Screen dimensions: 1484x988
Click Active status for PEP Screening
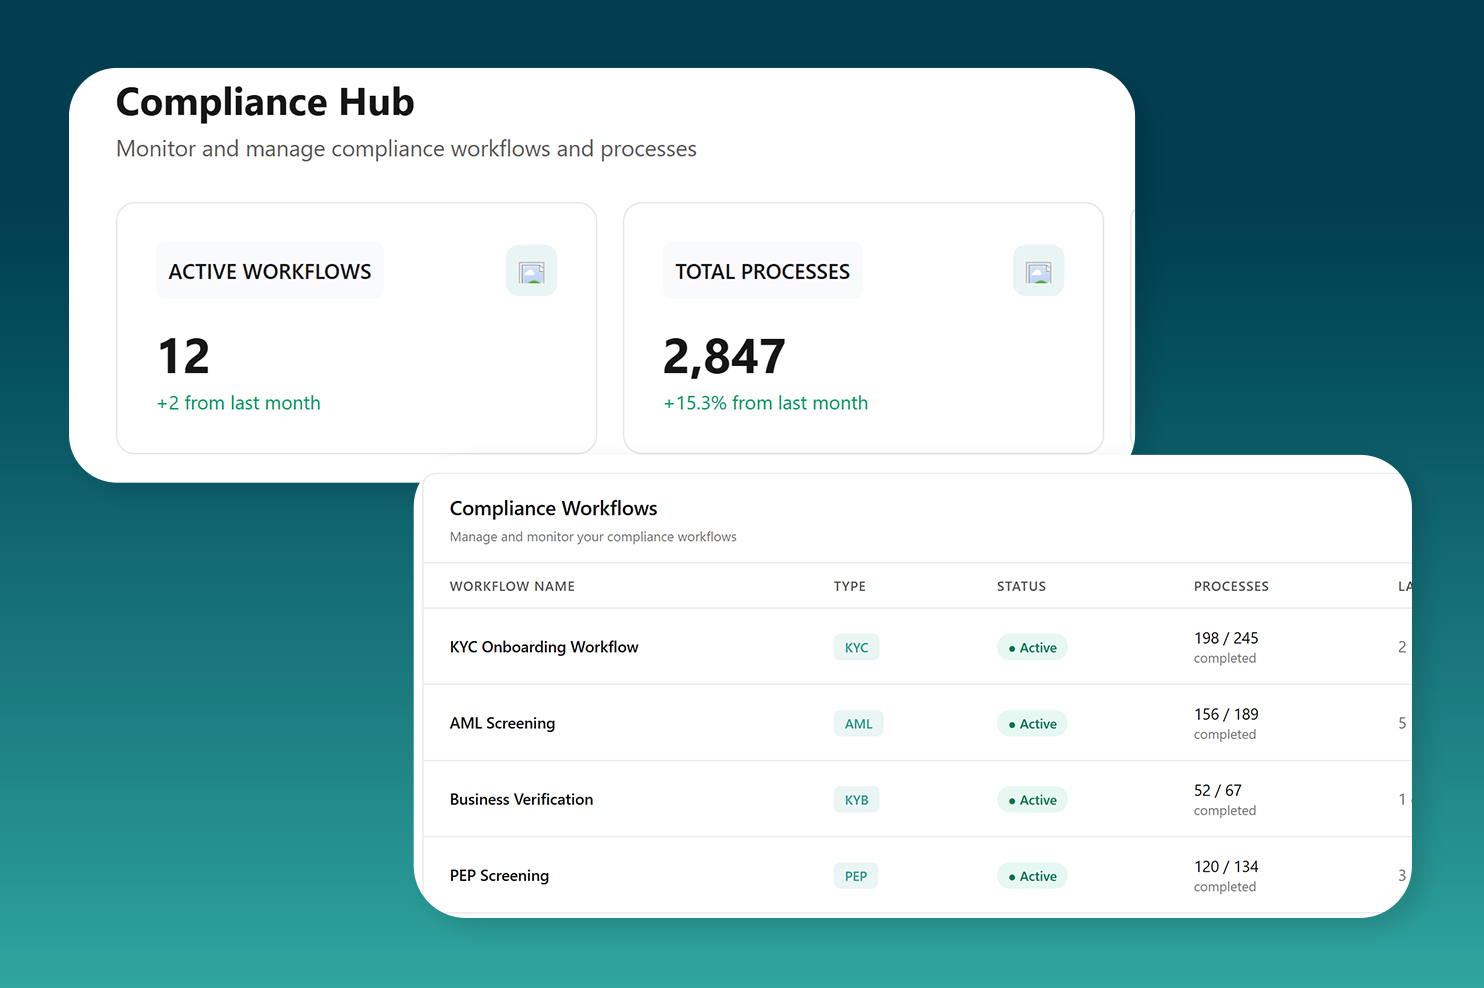tap(1032, 875)
